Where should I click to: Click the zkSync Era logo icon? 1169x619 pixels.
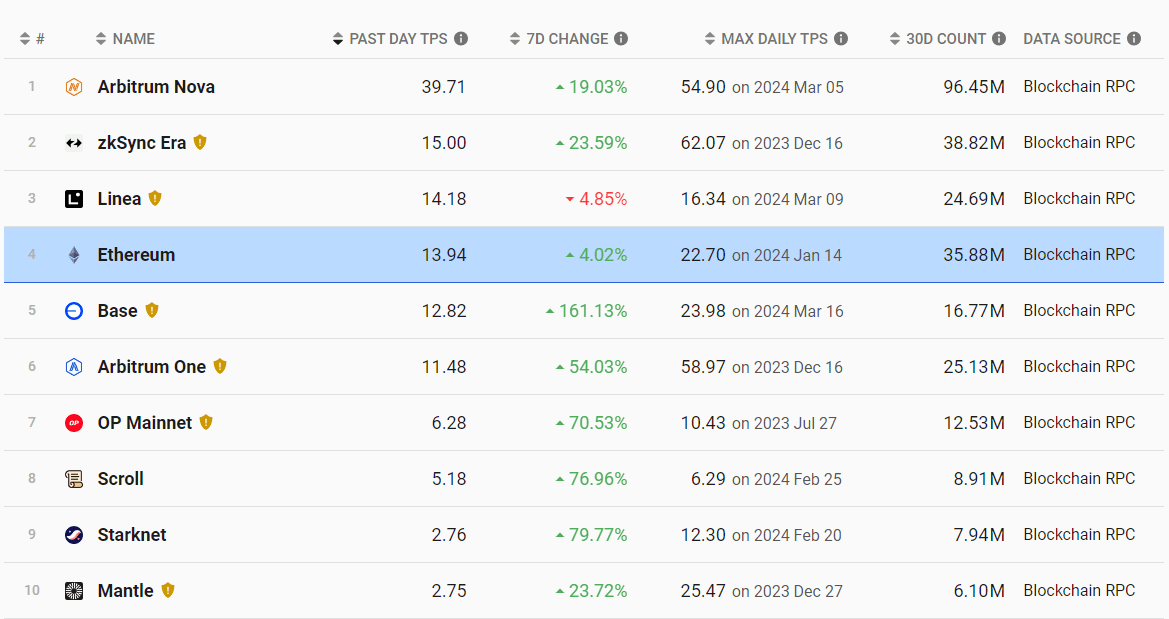tap(74, 143)
